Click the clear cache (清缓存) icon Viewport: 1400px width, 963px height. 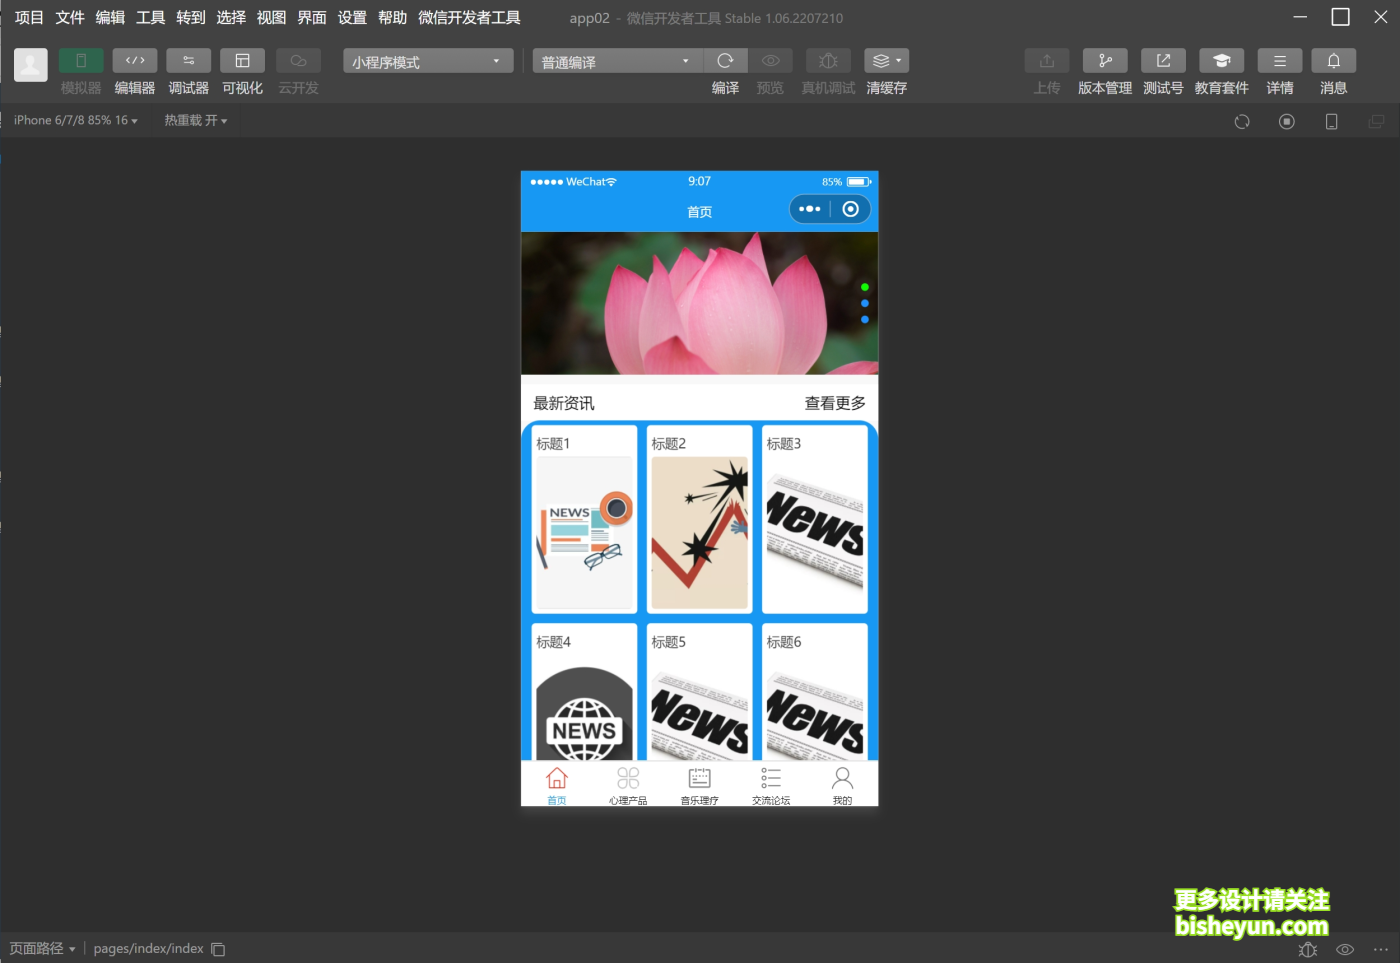point(886,61)
